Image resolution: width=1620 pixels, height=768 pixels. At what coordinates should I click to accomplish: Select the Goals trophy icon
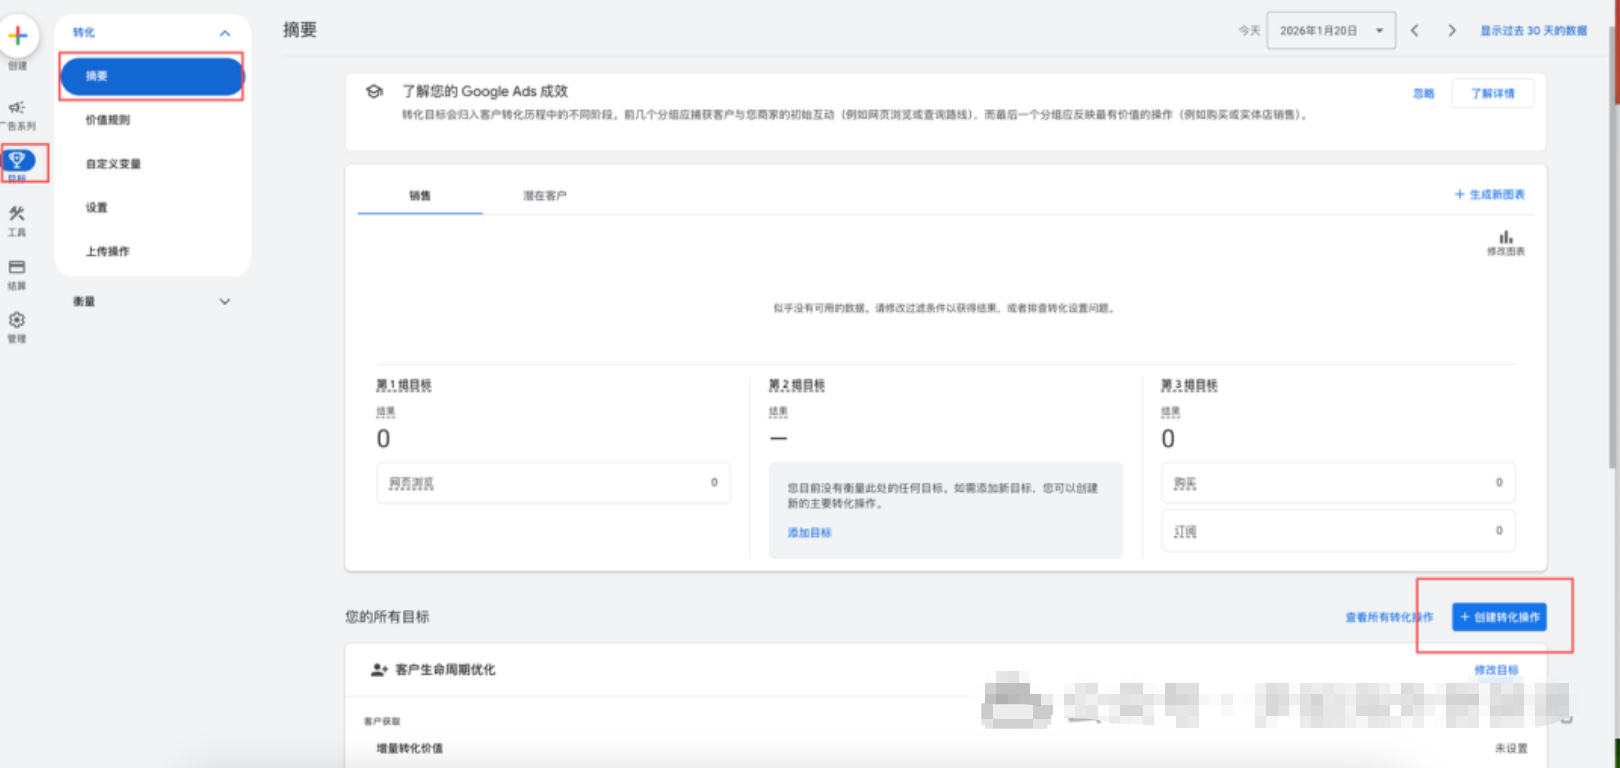[18, 160]
